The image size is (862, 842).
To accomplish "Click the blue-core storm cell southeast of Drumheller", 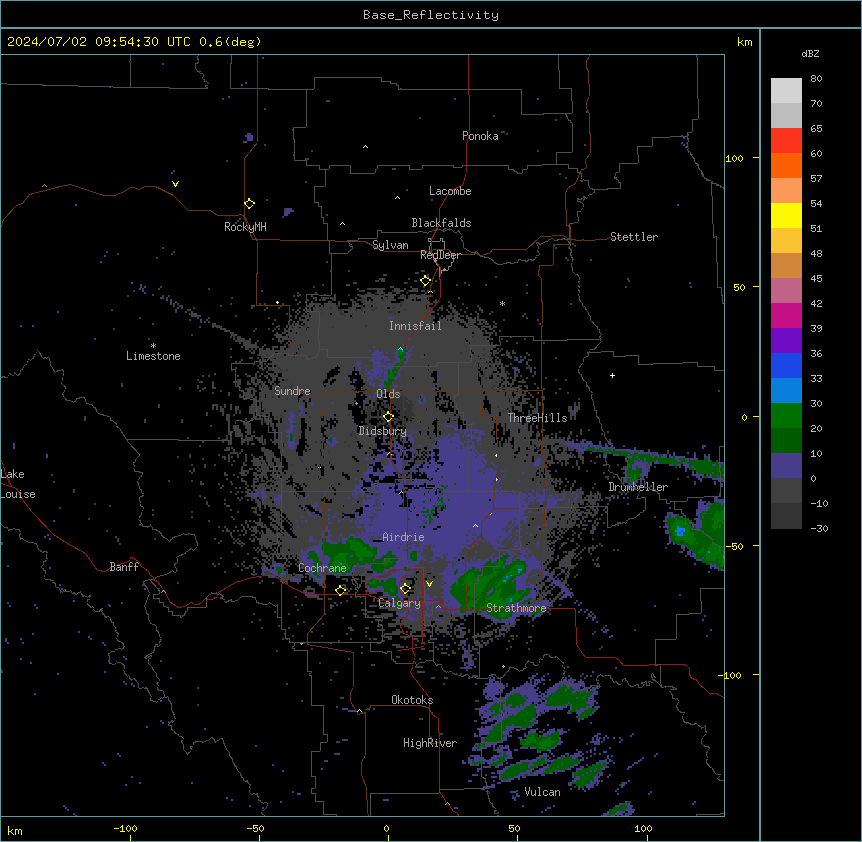I will point(695,536).
